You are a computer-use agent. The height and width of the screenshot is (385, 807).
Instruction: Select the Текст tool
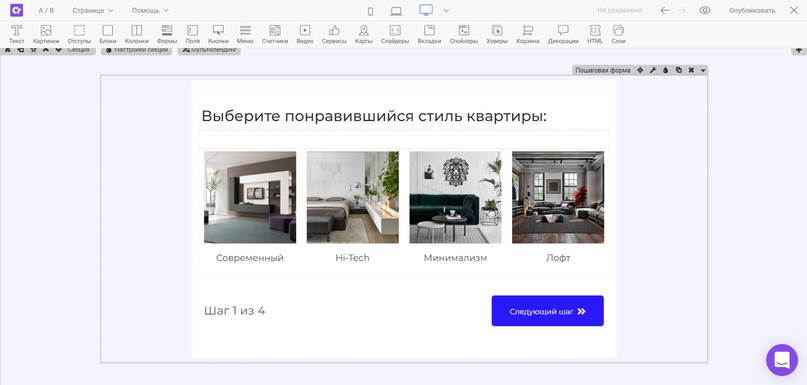pyautogui.click(x=16, y=34)
